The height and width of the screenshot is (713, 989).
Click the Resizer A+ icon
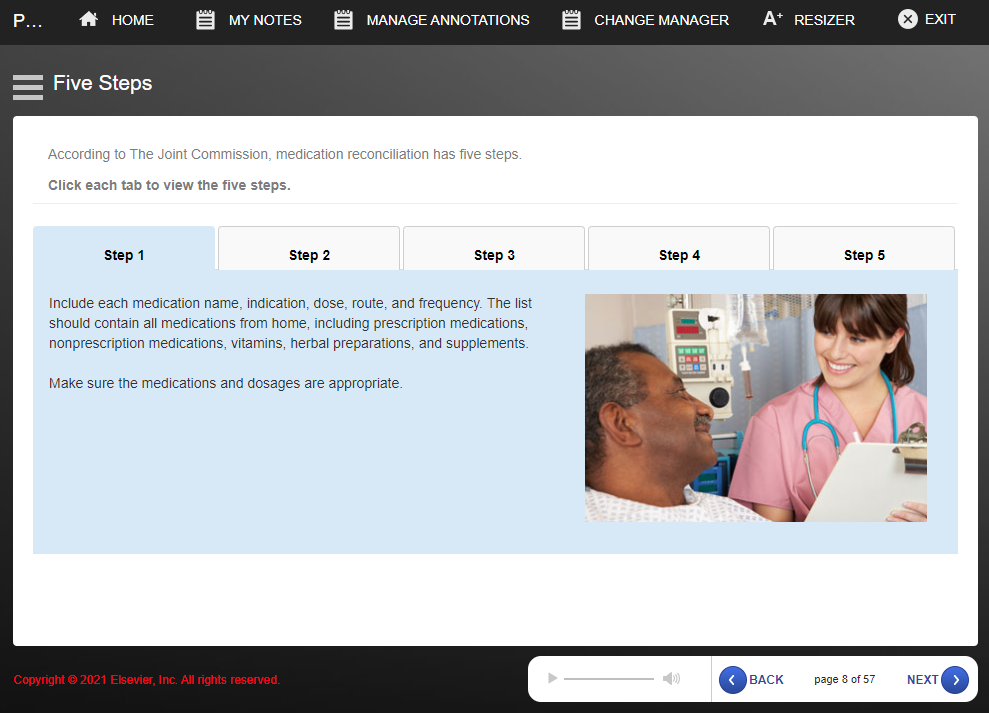click(x=772, y=20)
